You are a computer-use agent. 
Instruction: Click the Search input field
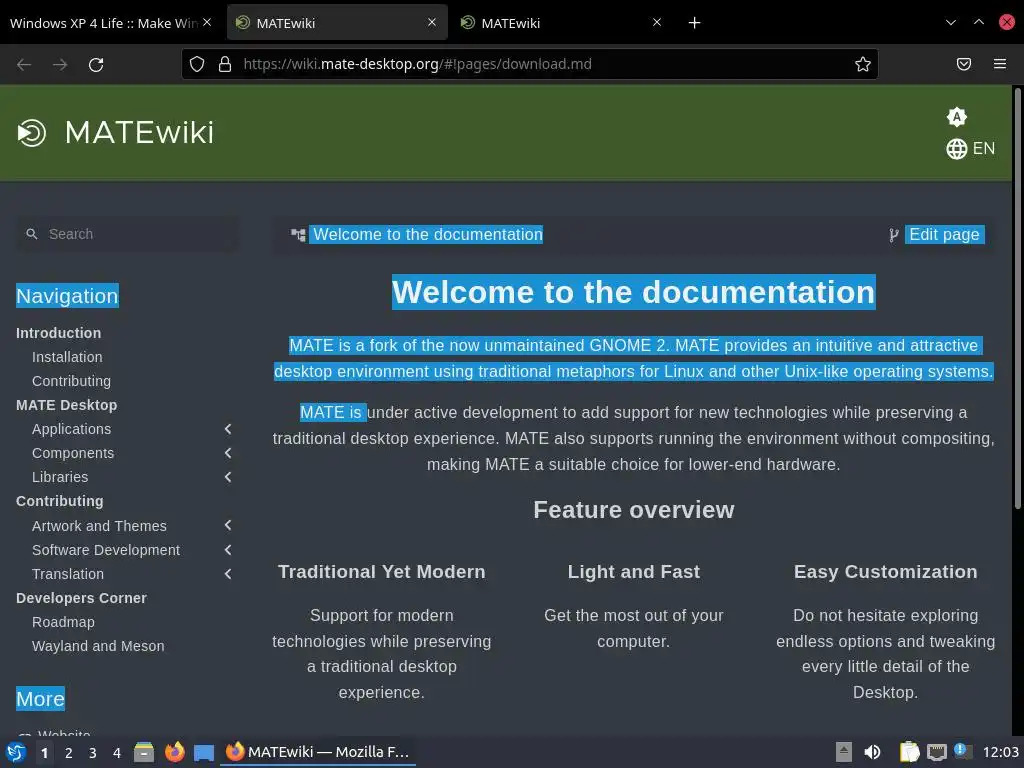[127, 234]
